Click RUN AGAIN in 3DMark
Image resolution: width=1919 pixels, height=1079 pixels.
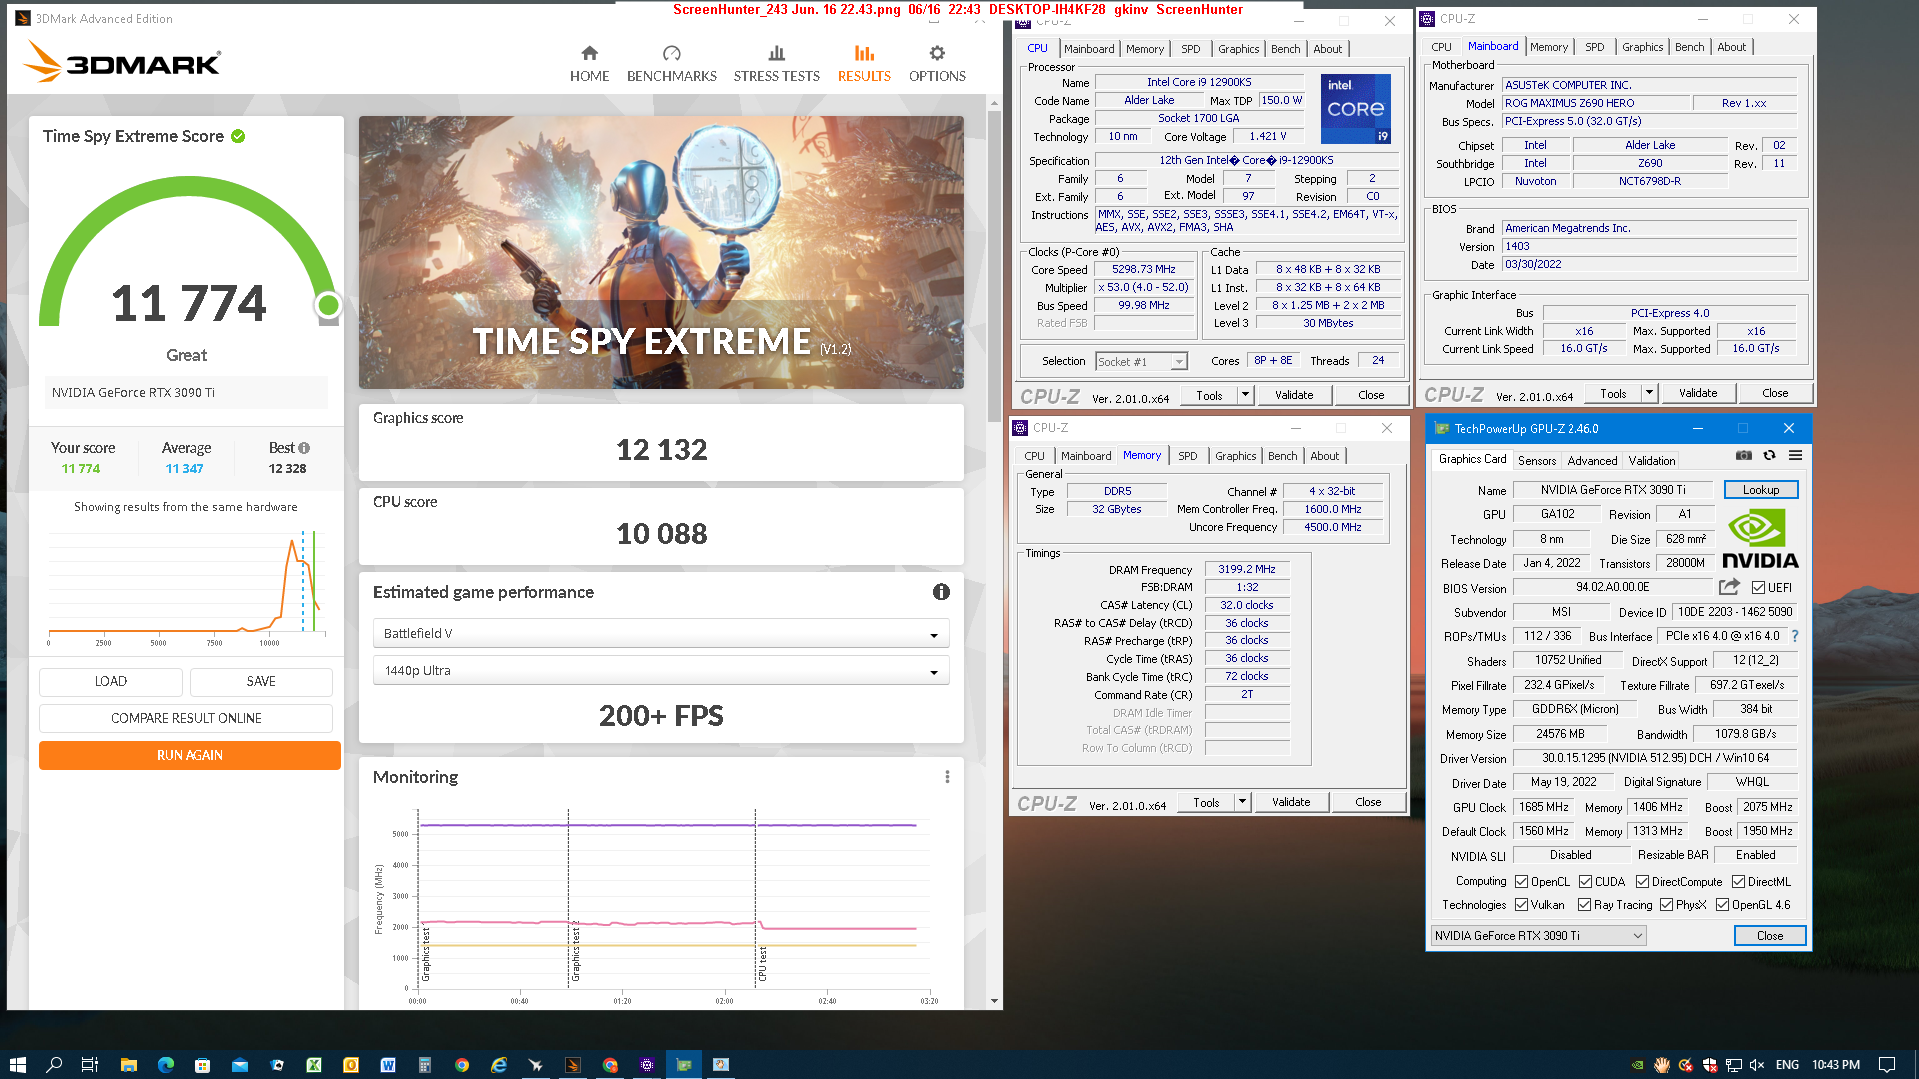point(190,756)
